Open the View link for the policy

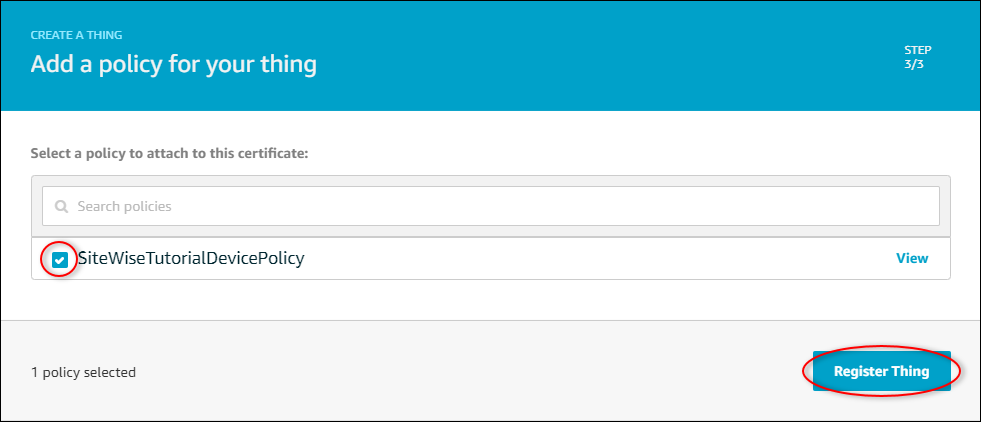tap(911, 258)
